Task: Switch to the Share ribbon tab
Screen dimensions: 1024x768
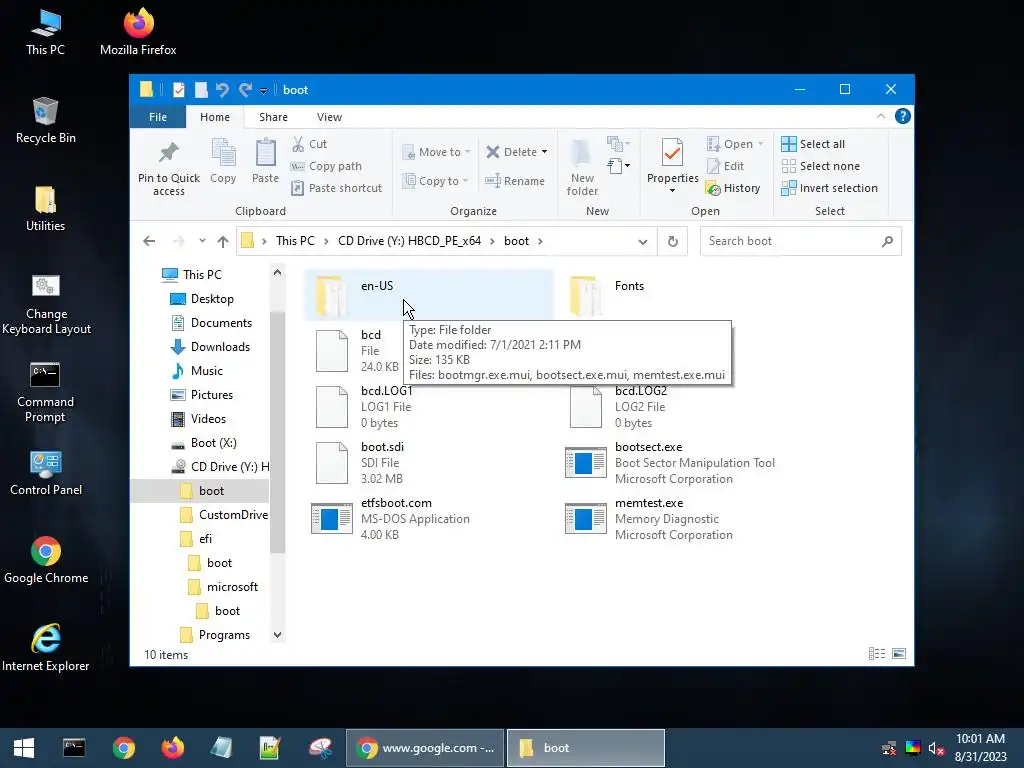Action: pos(273,117)
